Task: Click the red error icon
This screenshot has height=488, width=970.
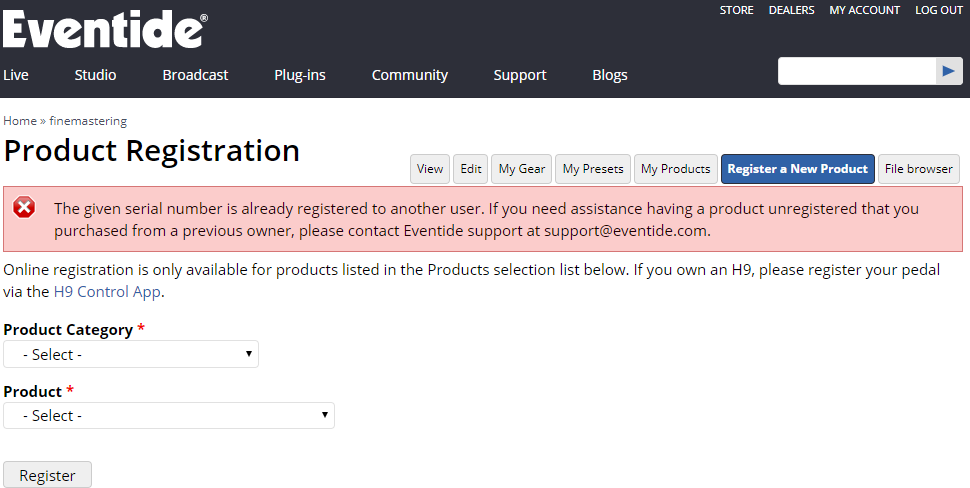Action: coord(24,208)
